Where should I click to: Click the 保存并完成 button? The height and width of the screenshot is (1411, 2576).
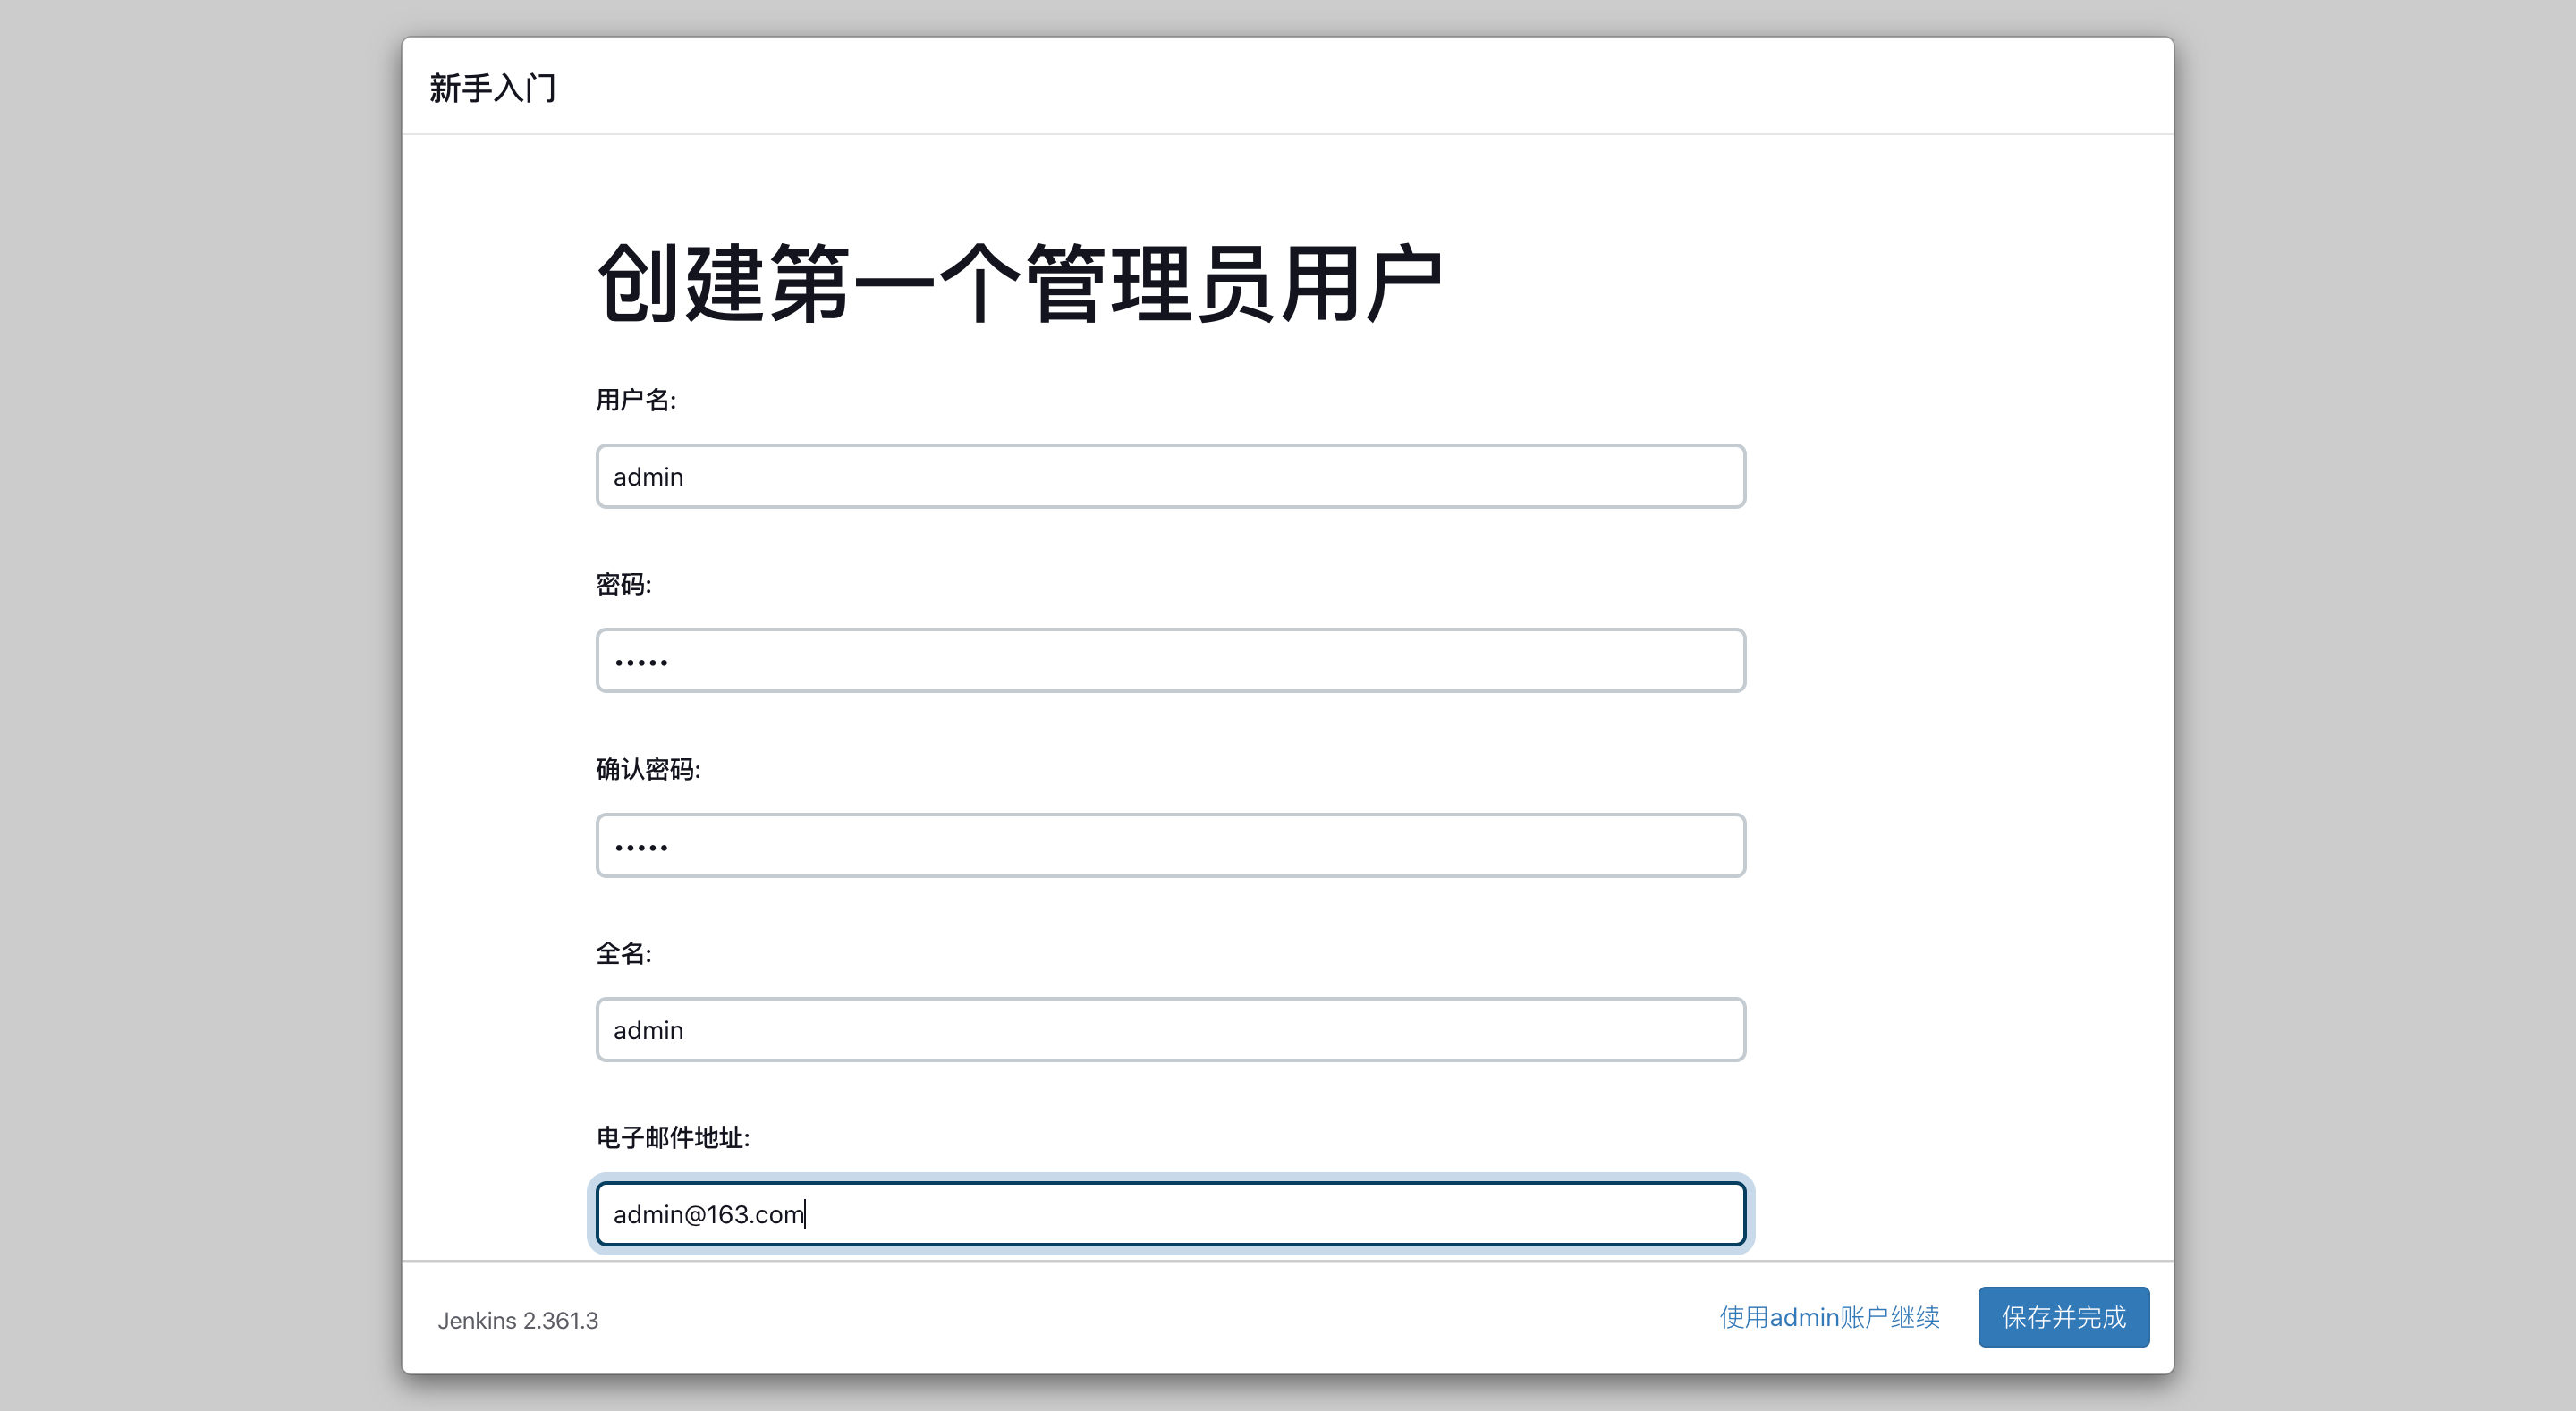pyautogui.click(x=2063, y=1317)
